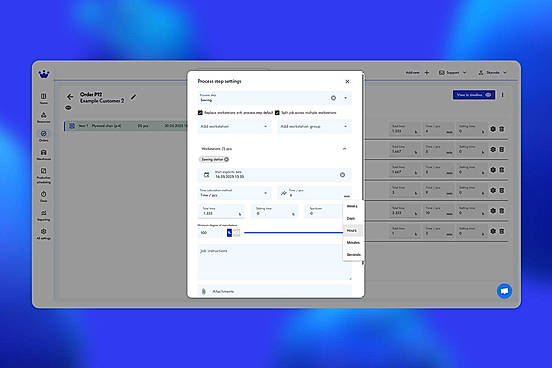Select the percent toggle next to 100
This screenshot has height=368, width=552.
pos(229,233)
